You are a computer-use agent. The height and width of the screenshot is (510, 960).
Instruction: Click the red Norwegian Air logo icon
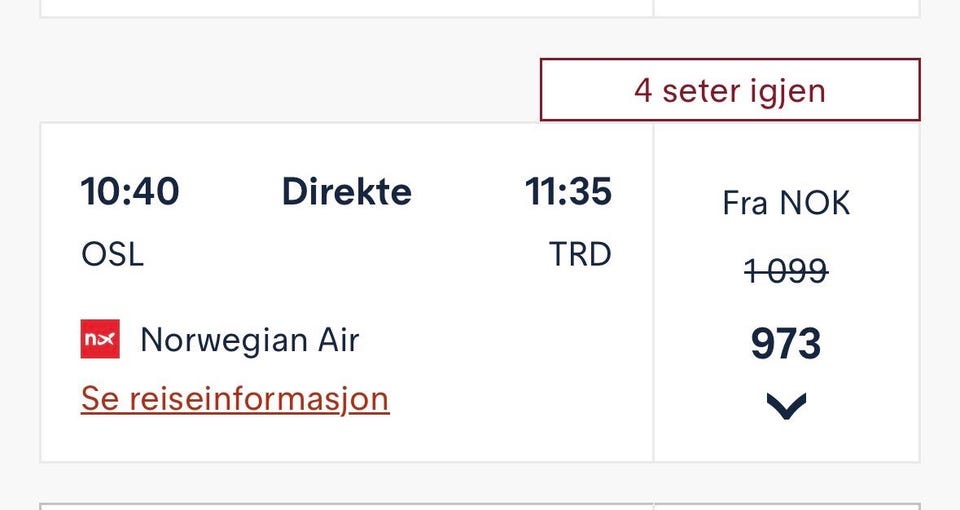pyautogui.click(x=100, y=339)
